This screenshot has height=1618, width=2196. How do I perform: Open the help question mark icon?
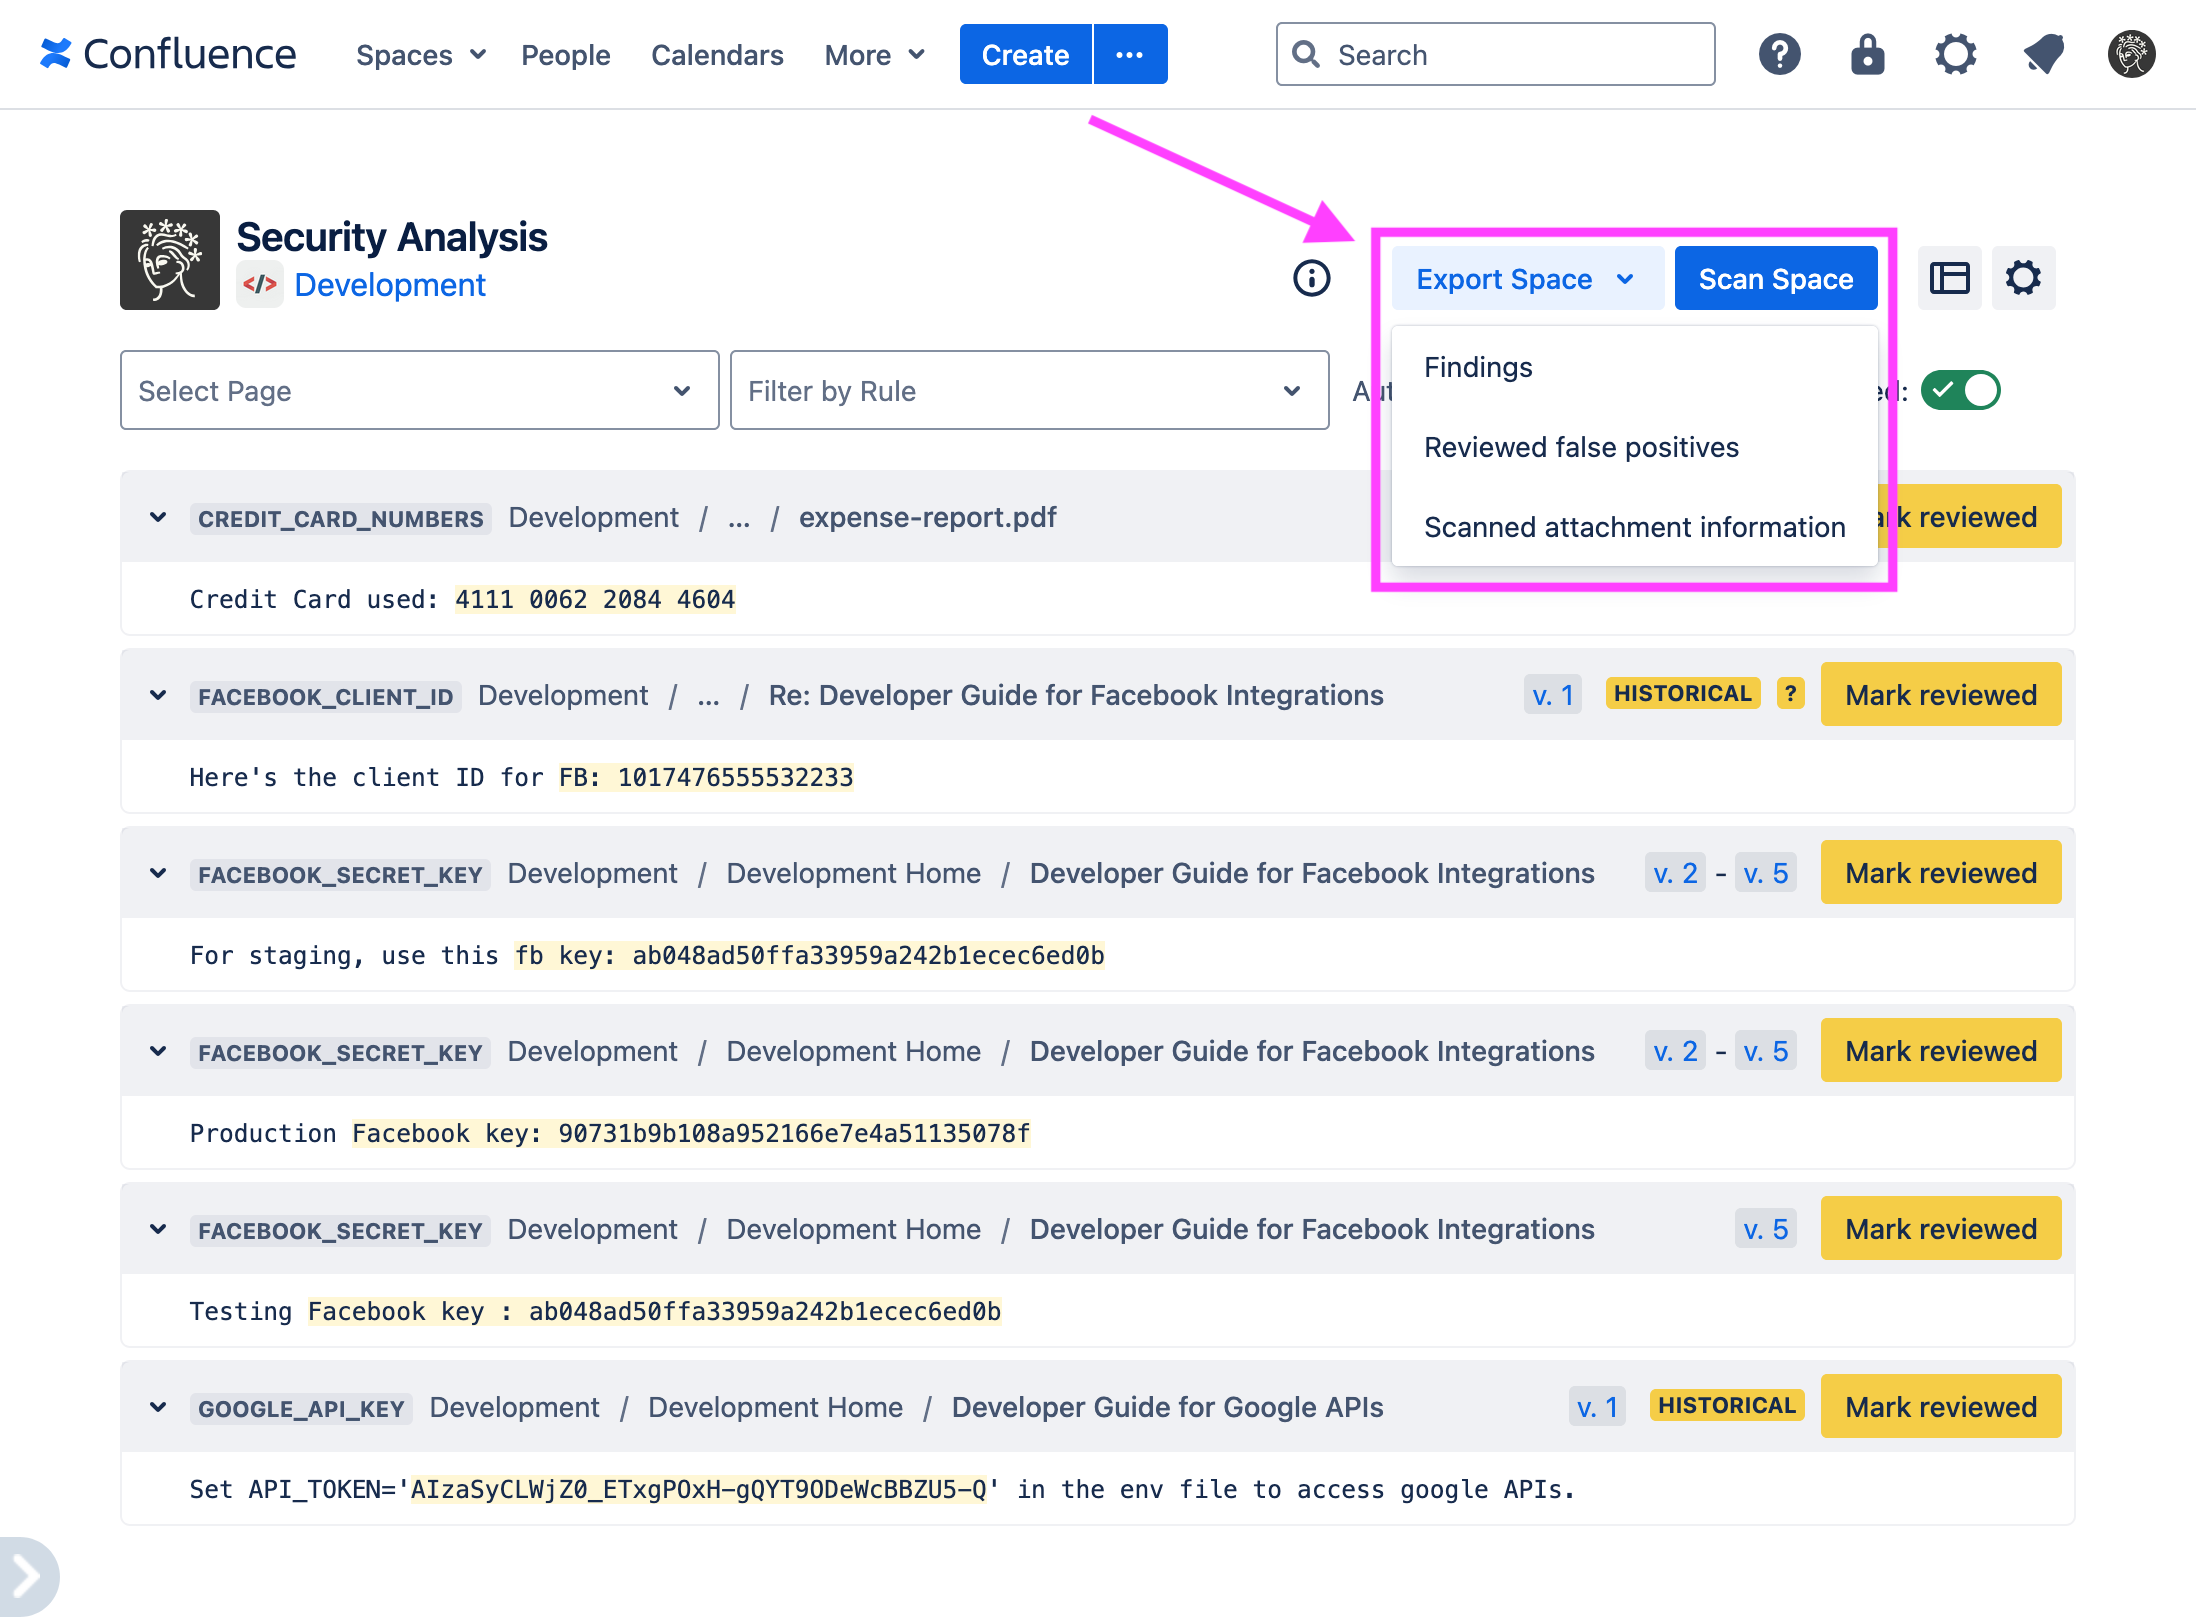click(1779, 55)
